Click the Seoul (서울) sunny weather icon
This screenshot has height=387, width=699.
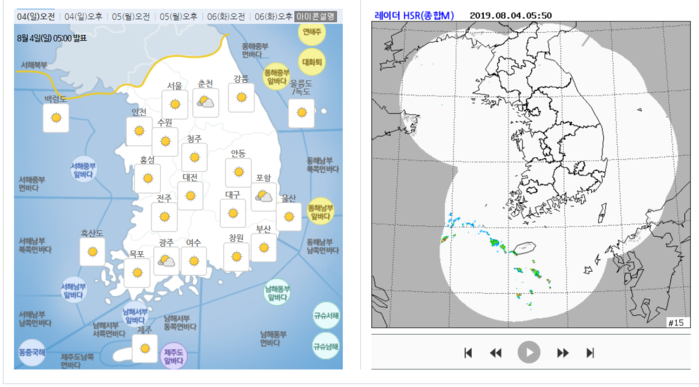(x=175, y=104)
